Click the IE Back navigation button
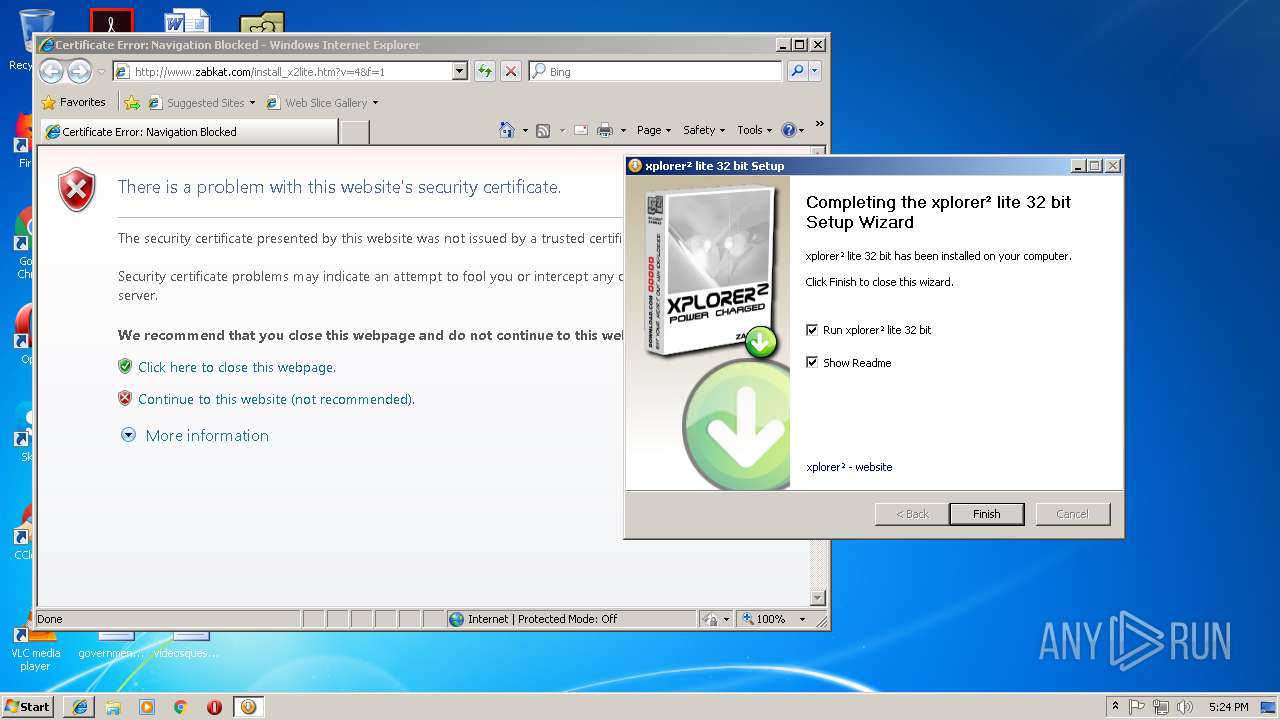1280x720 pixels. pyautogui.click(x=51, y=71)
